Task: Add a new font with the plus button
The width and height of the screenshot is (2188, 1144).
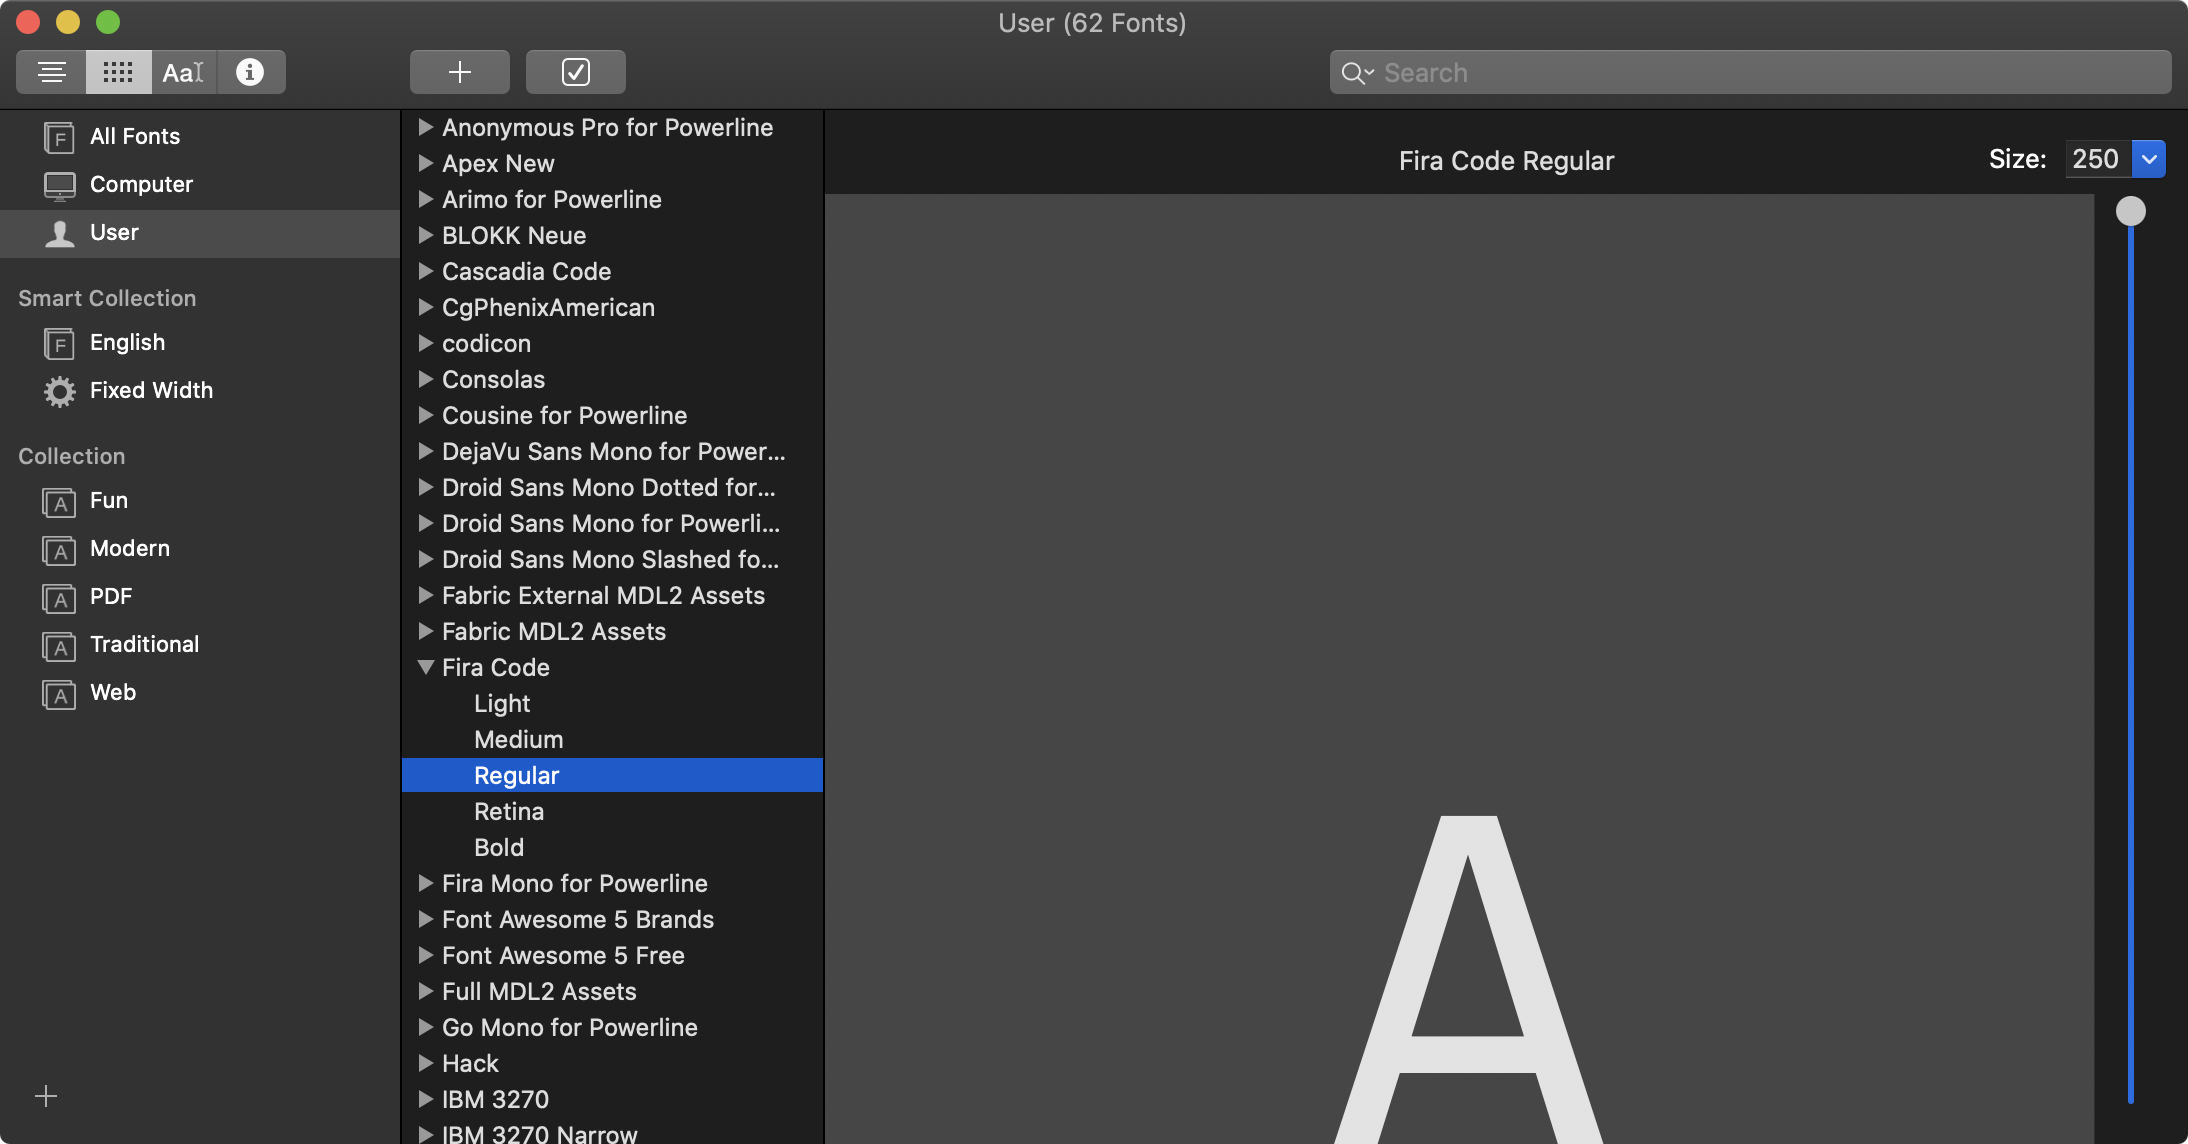Action: click(x=459, y=71)
